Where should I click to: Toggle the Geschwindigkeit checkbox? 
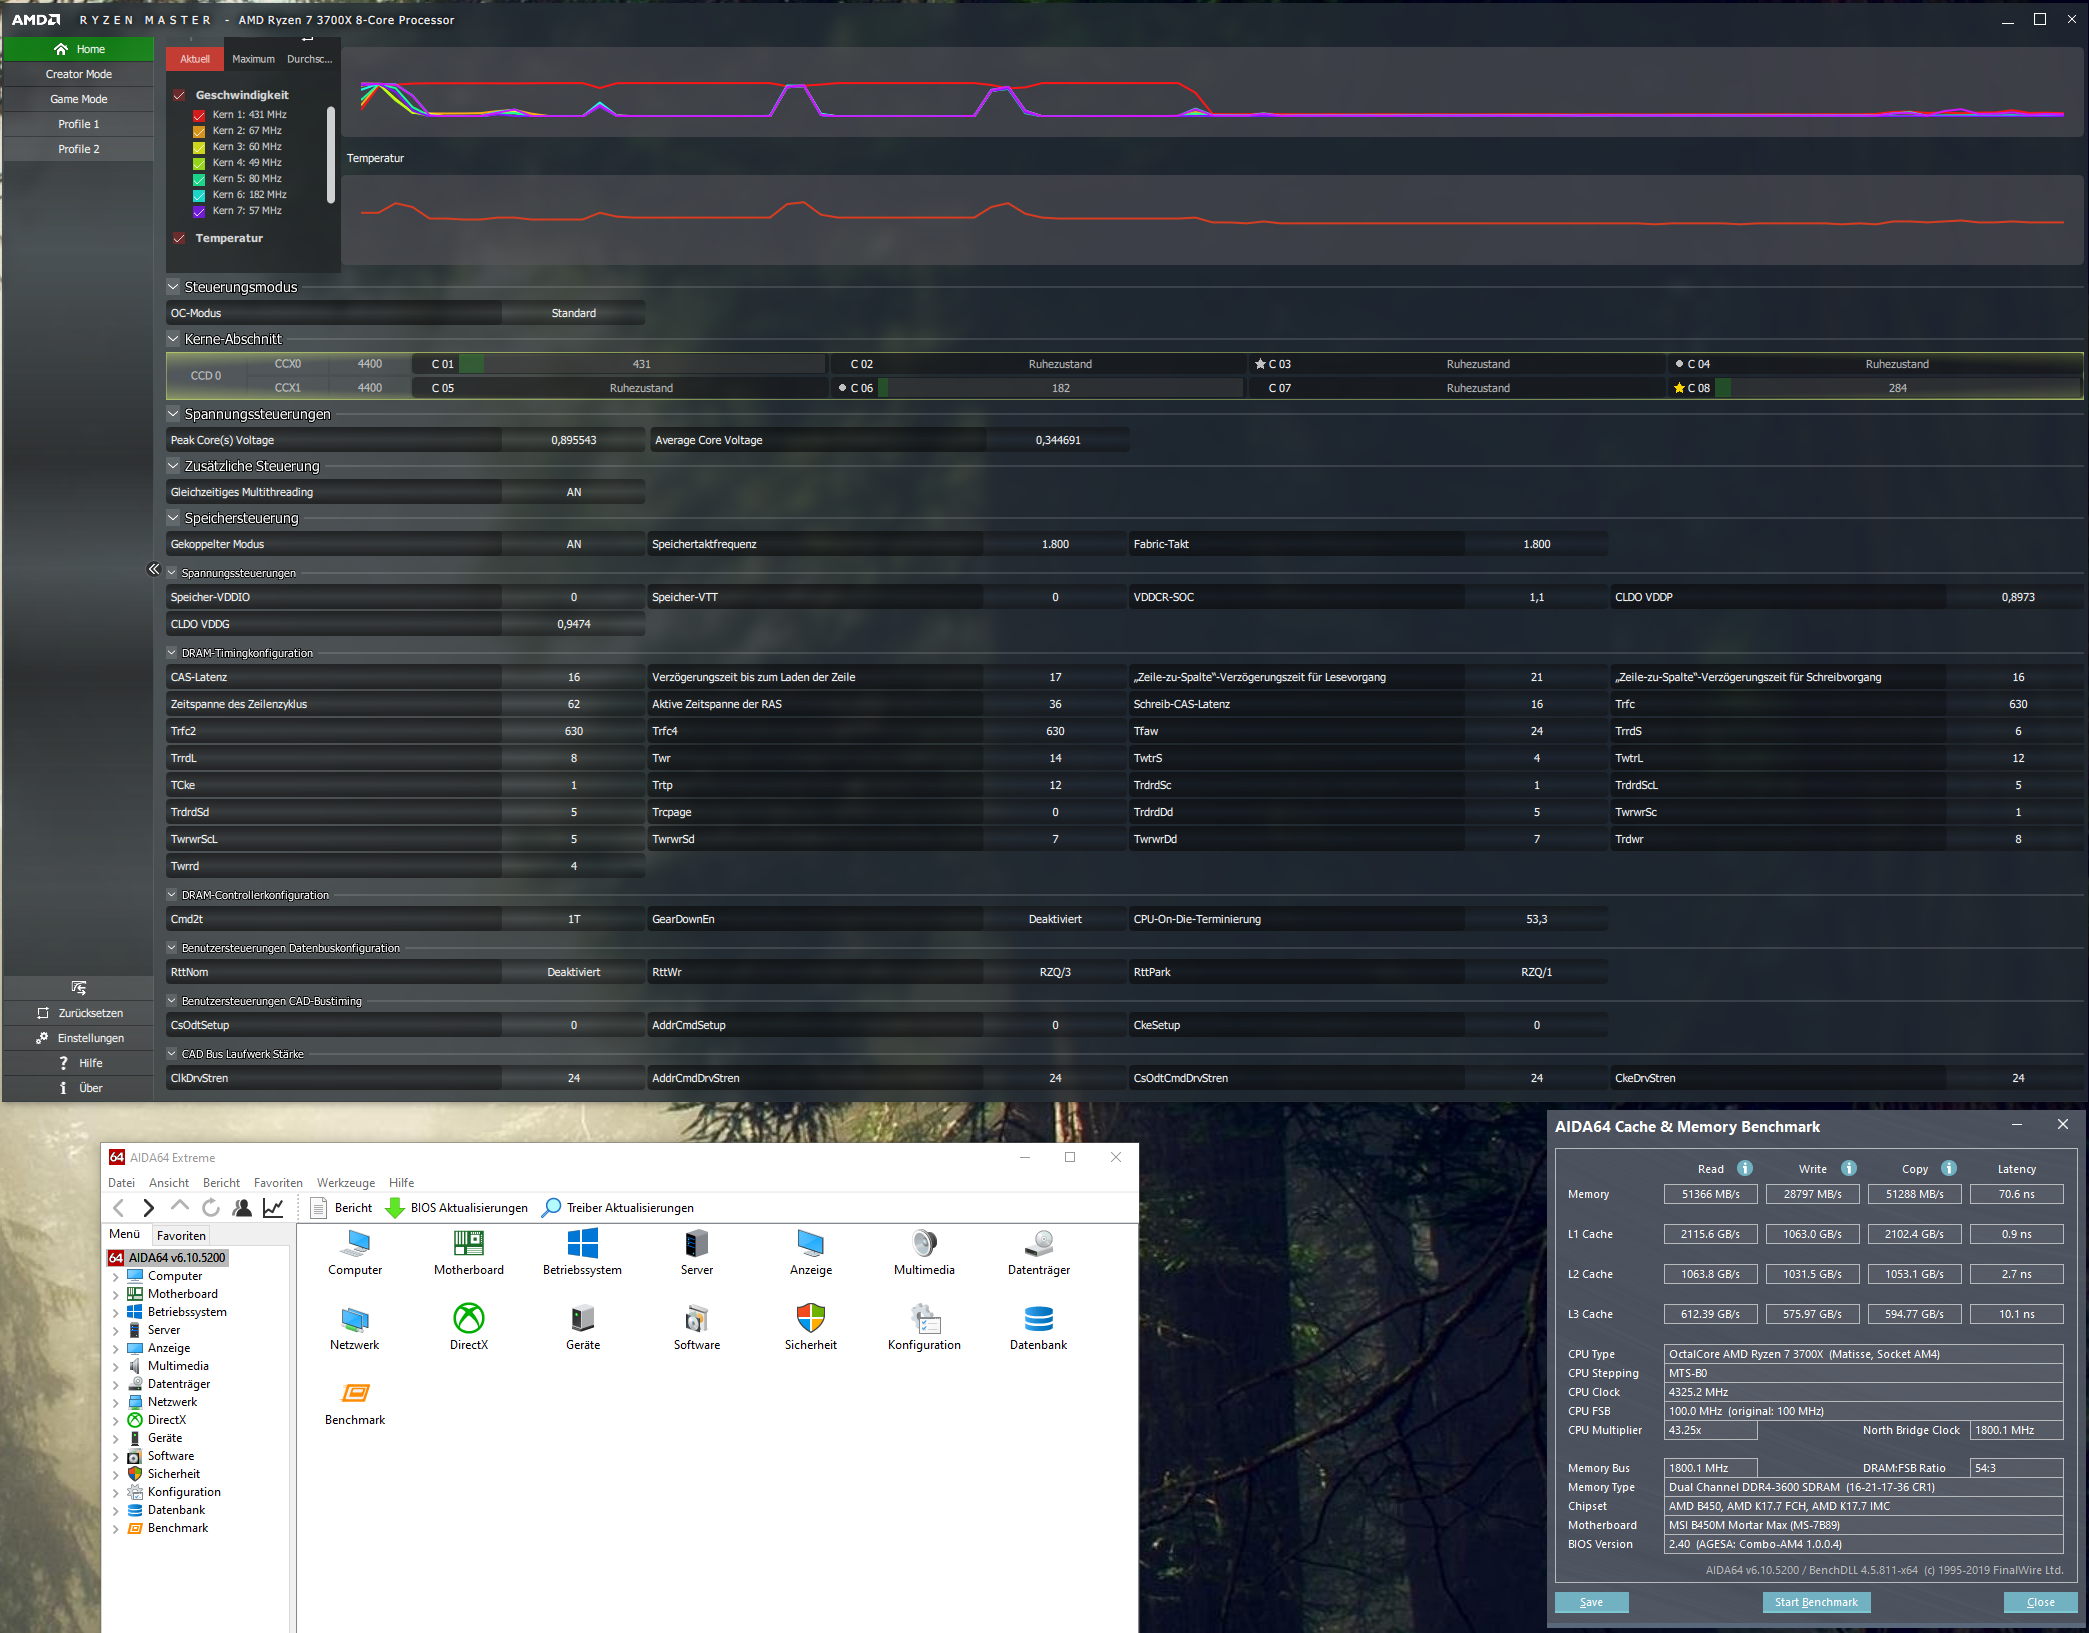click(x=180, y=95)
